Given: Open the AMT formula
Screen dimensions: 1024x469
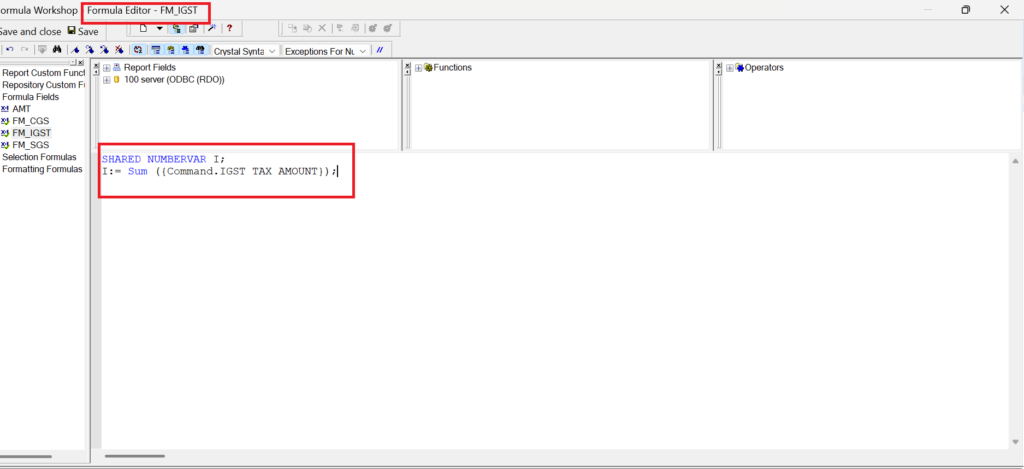Looking at the screenshot, I should pos(22,109).
